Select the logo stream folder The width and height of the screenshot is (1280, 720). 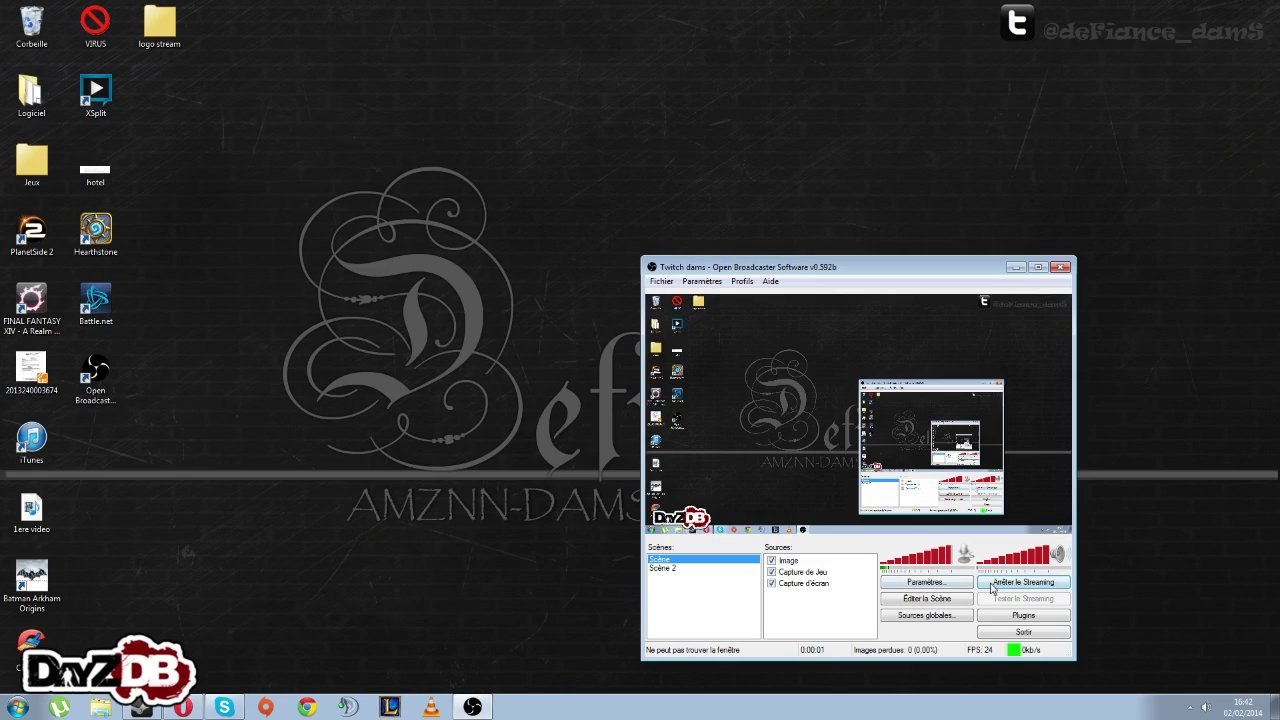click(x=159, y=27)
